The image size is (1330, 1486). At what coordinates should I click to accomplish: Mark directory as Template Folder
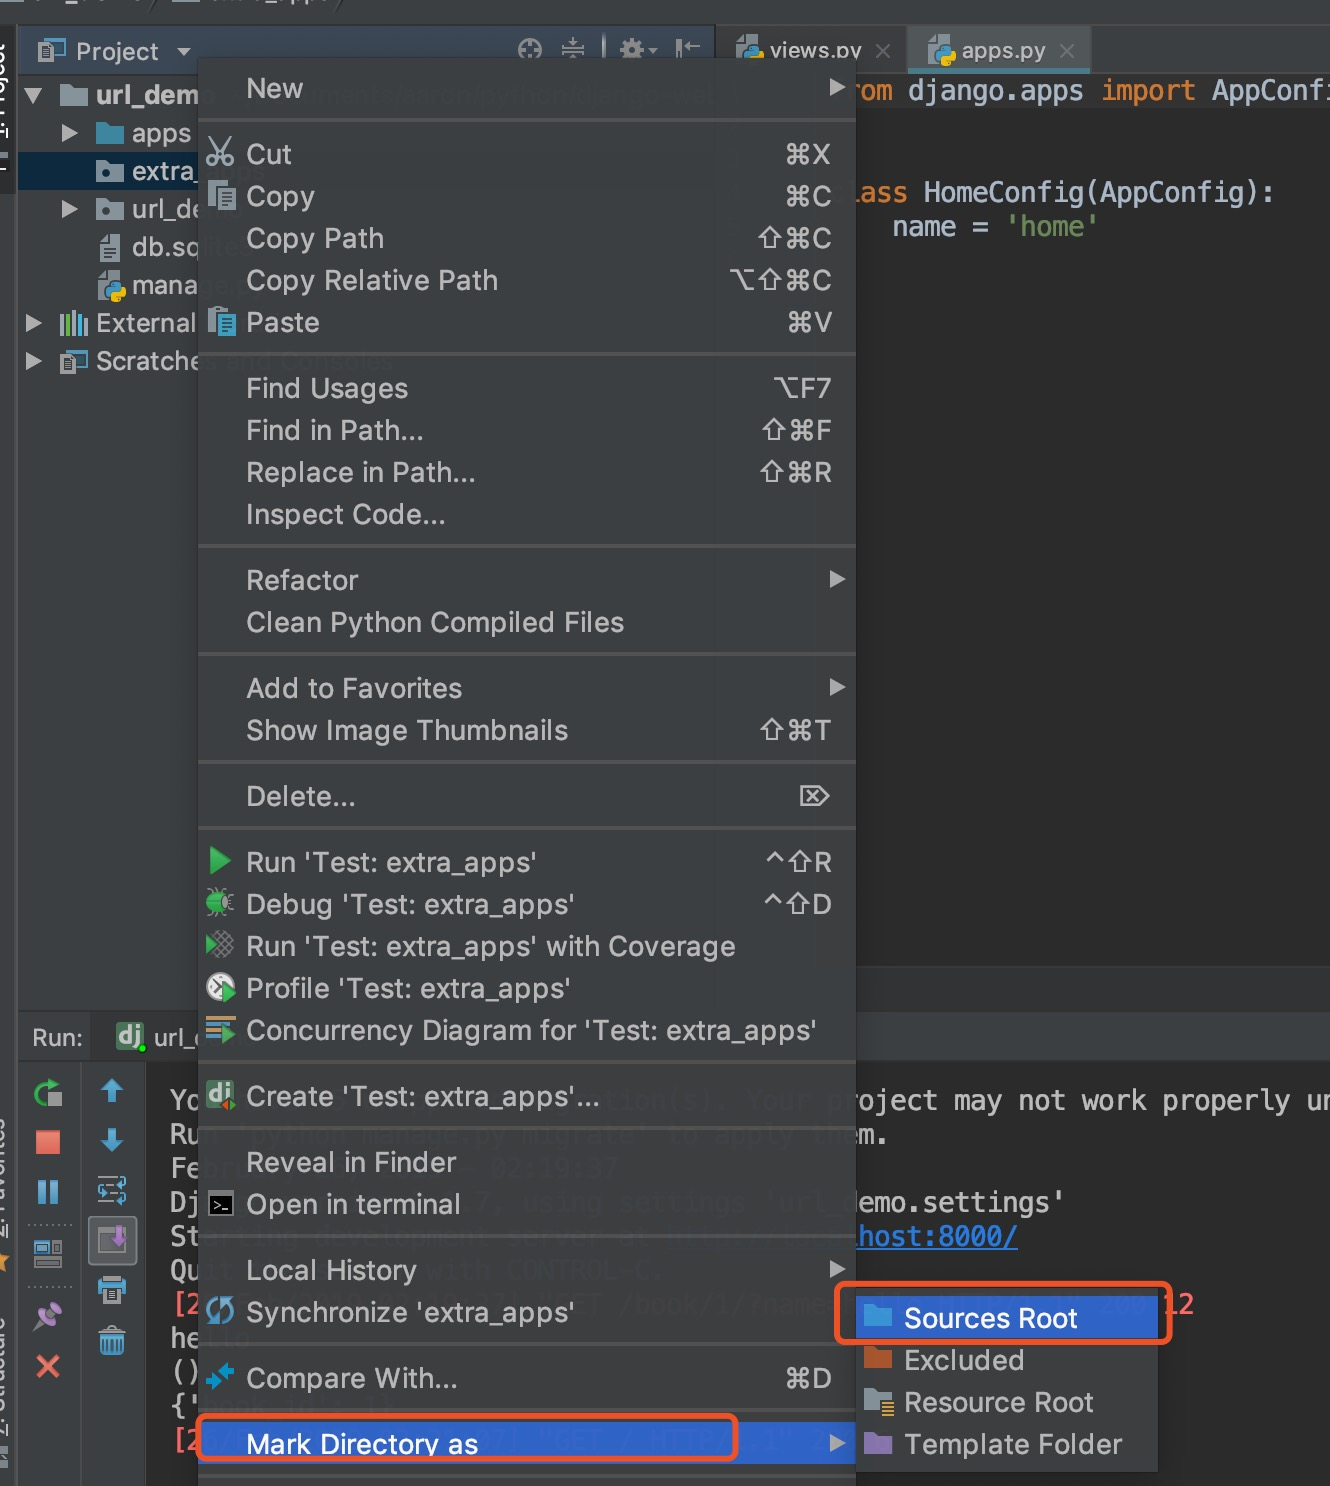(1007, 1444)
